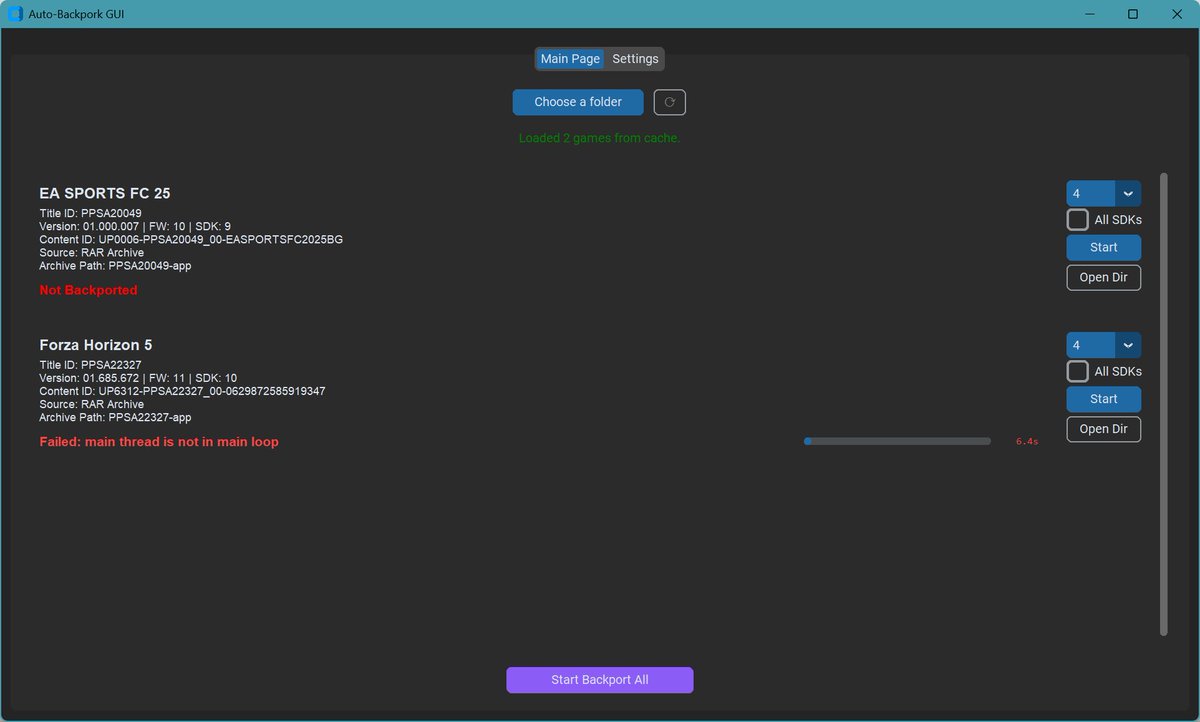The image size is (1200, 722).
Task: Click the Failed: main thread error message
Action: coord(159,442)
